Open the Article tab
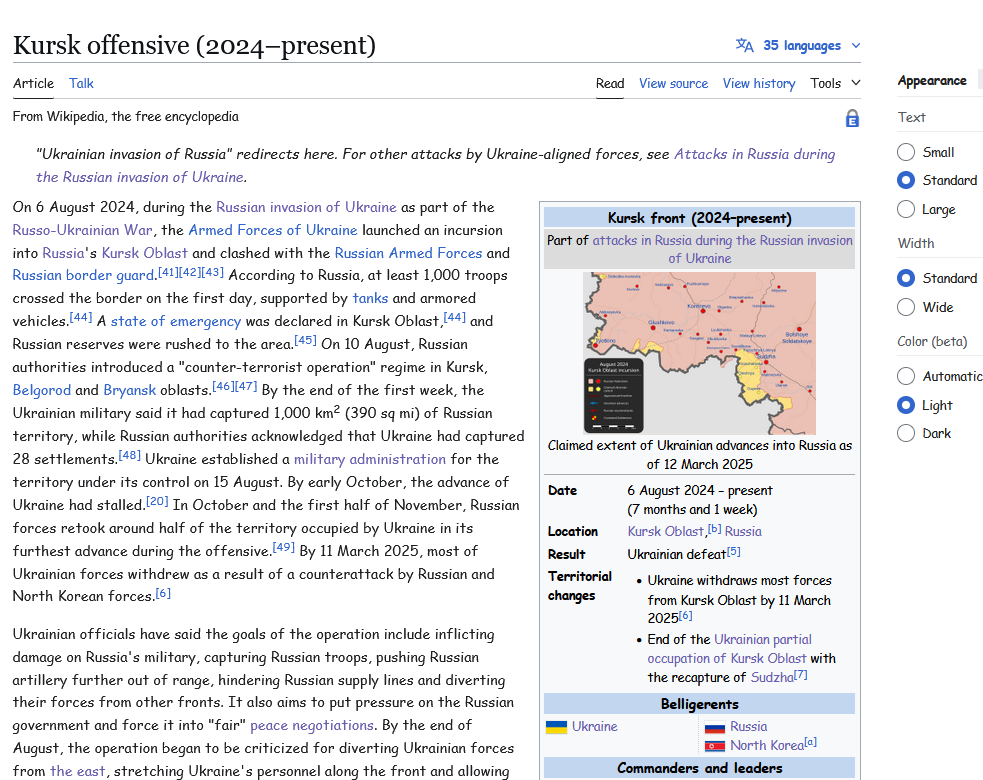This screenshot has width=983, height=780. (33, 83)
